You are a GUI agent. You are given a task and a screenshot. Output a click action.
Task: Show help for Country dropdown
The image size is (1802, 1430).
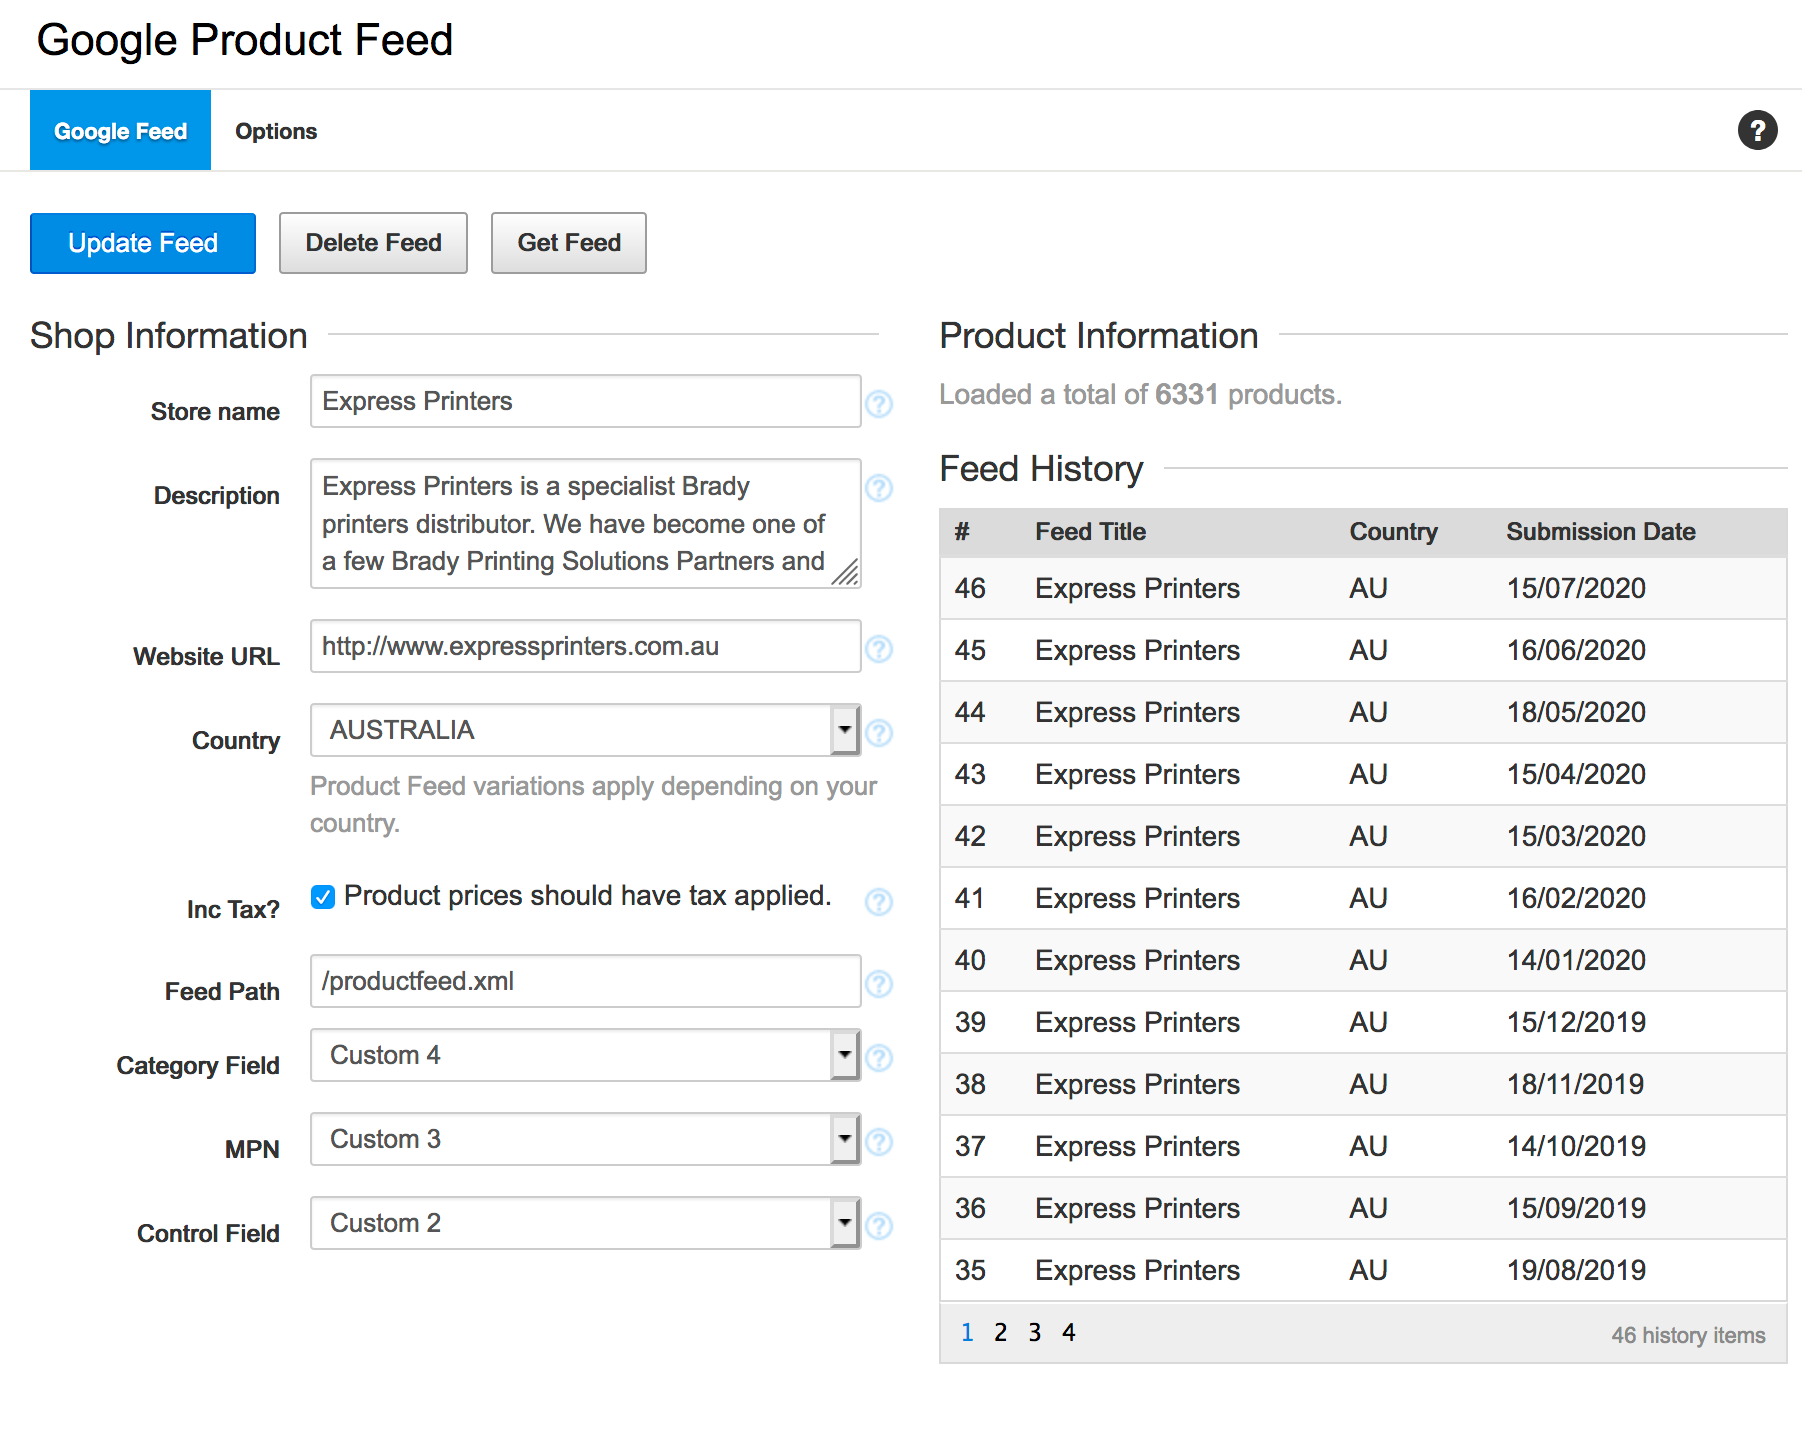pyautogui.click(x=879, y=733)
